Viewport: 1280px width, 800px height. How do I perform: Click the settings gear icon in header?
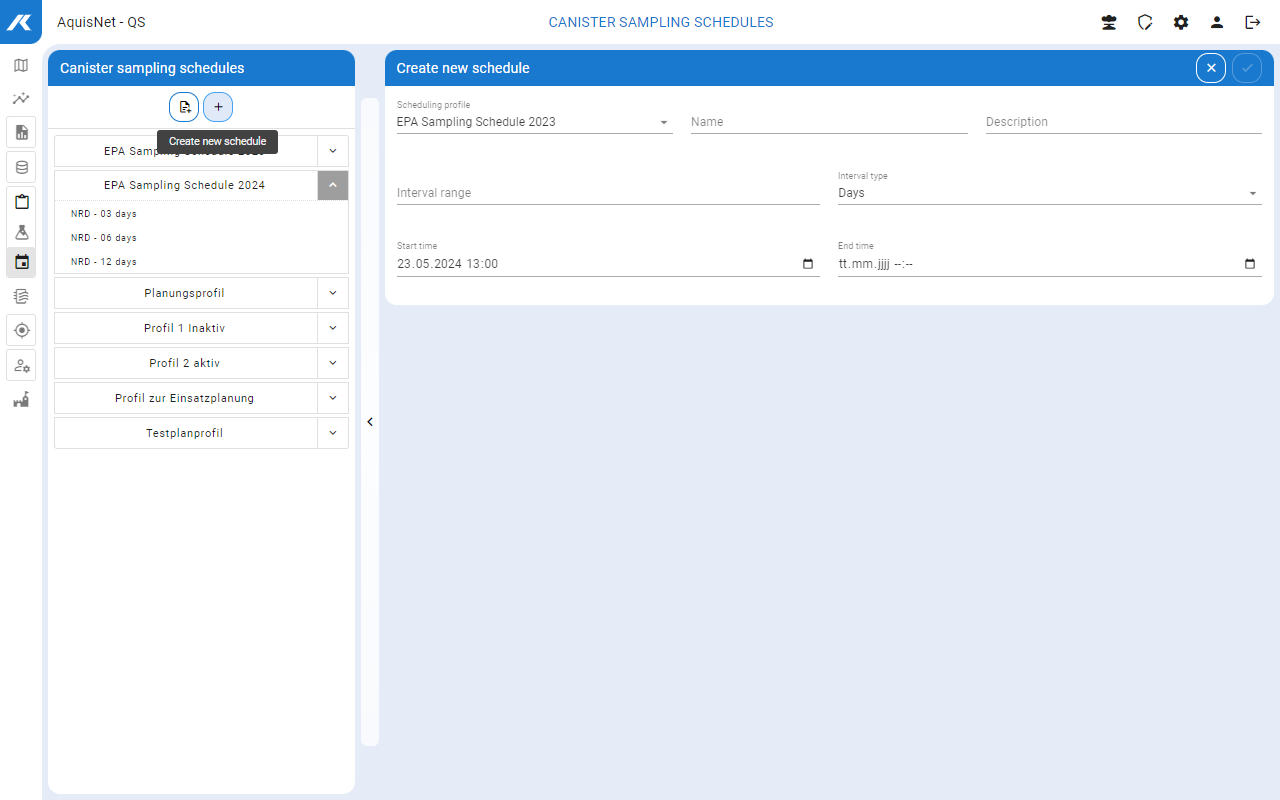pos(1181,22)
